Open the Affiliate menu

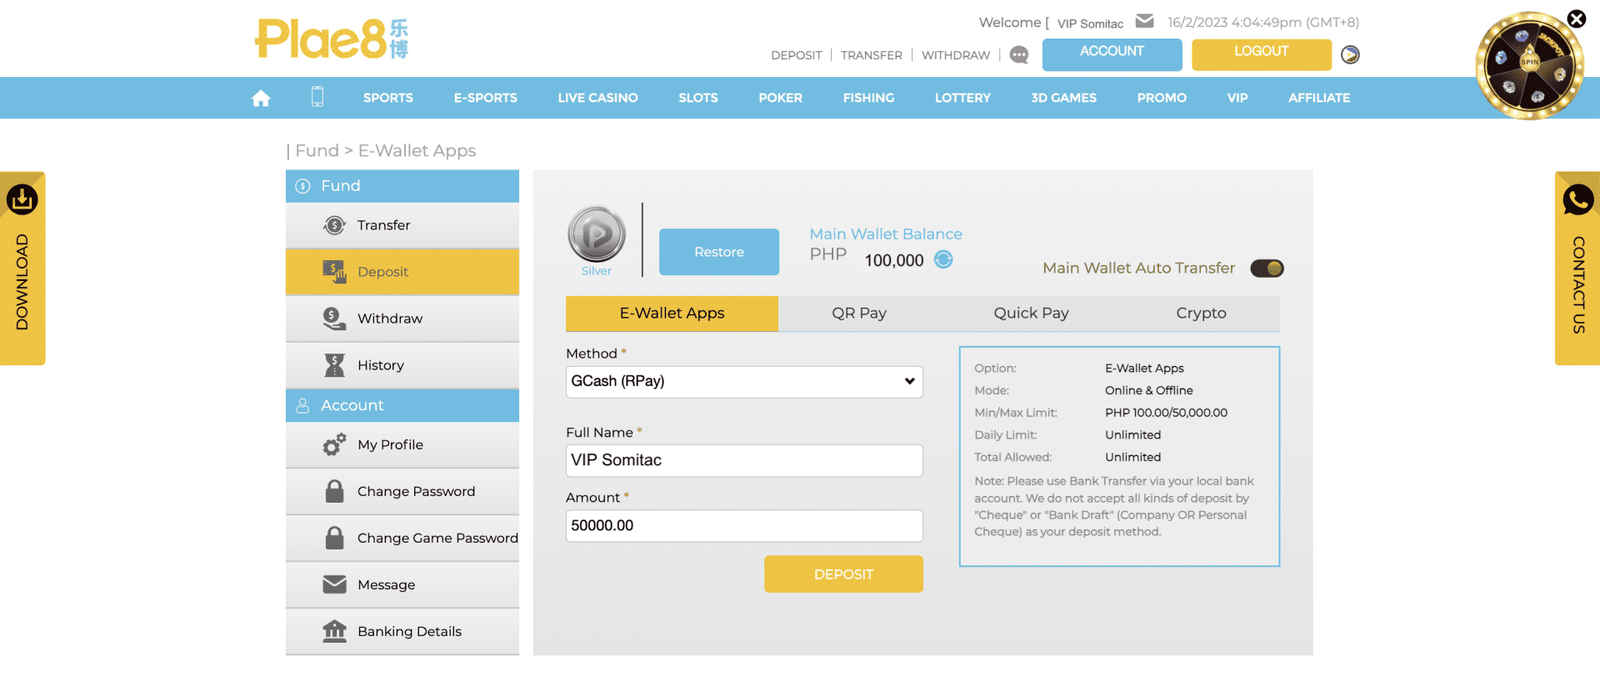pos(1319,98)
